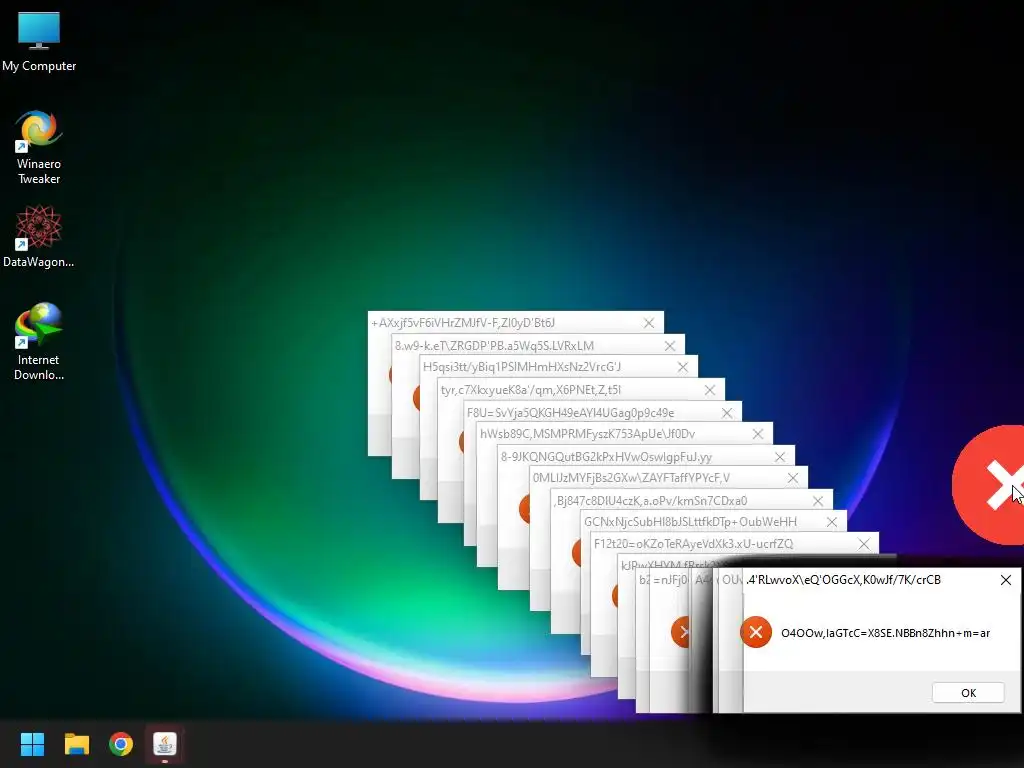Click the title bar text 0MLIJzMYFjBs2GXw\ZAYF

pos(632,478)
